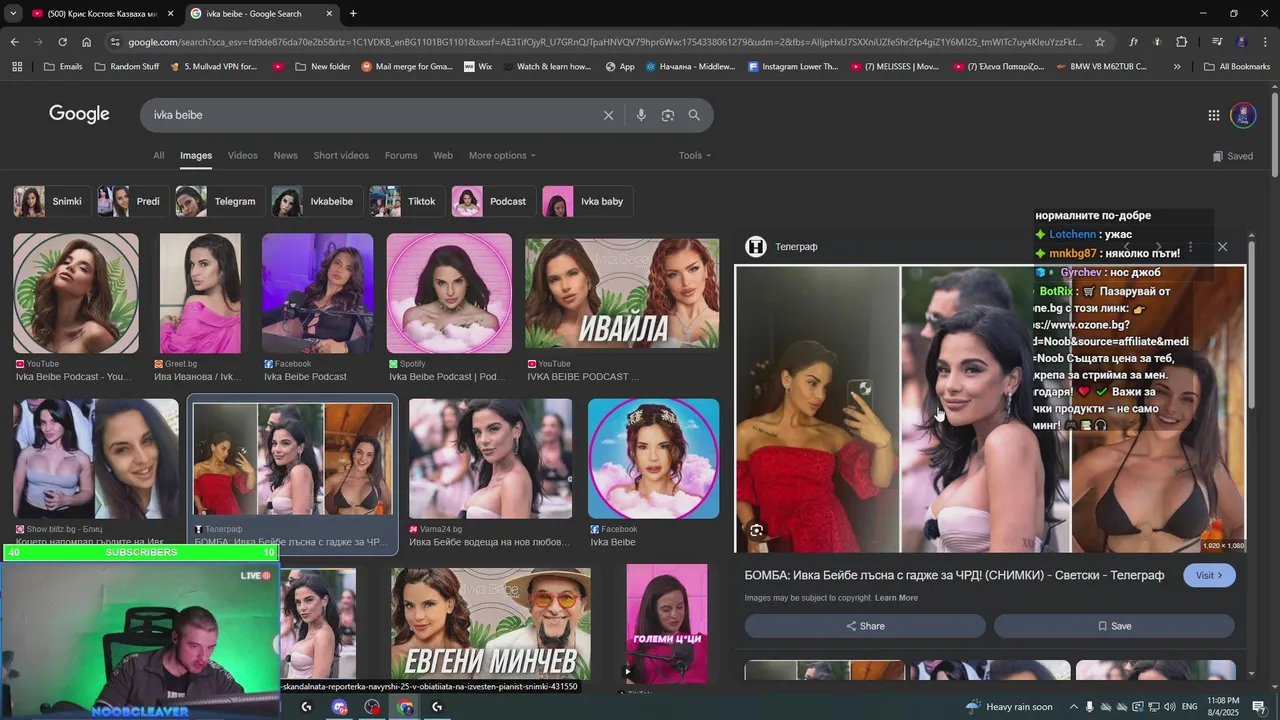Click the Google logo
Image resolution: width=1280 pixels, height=720 pixels.
tap(79, 114)
